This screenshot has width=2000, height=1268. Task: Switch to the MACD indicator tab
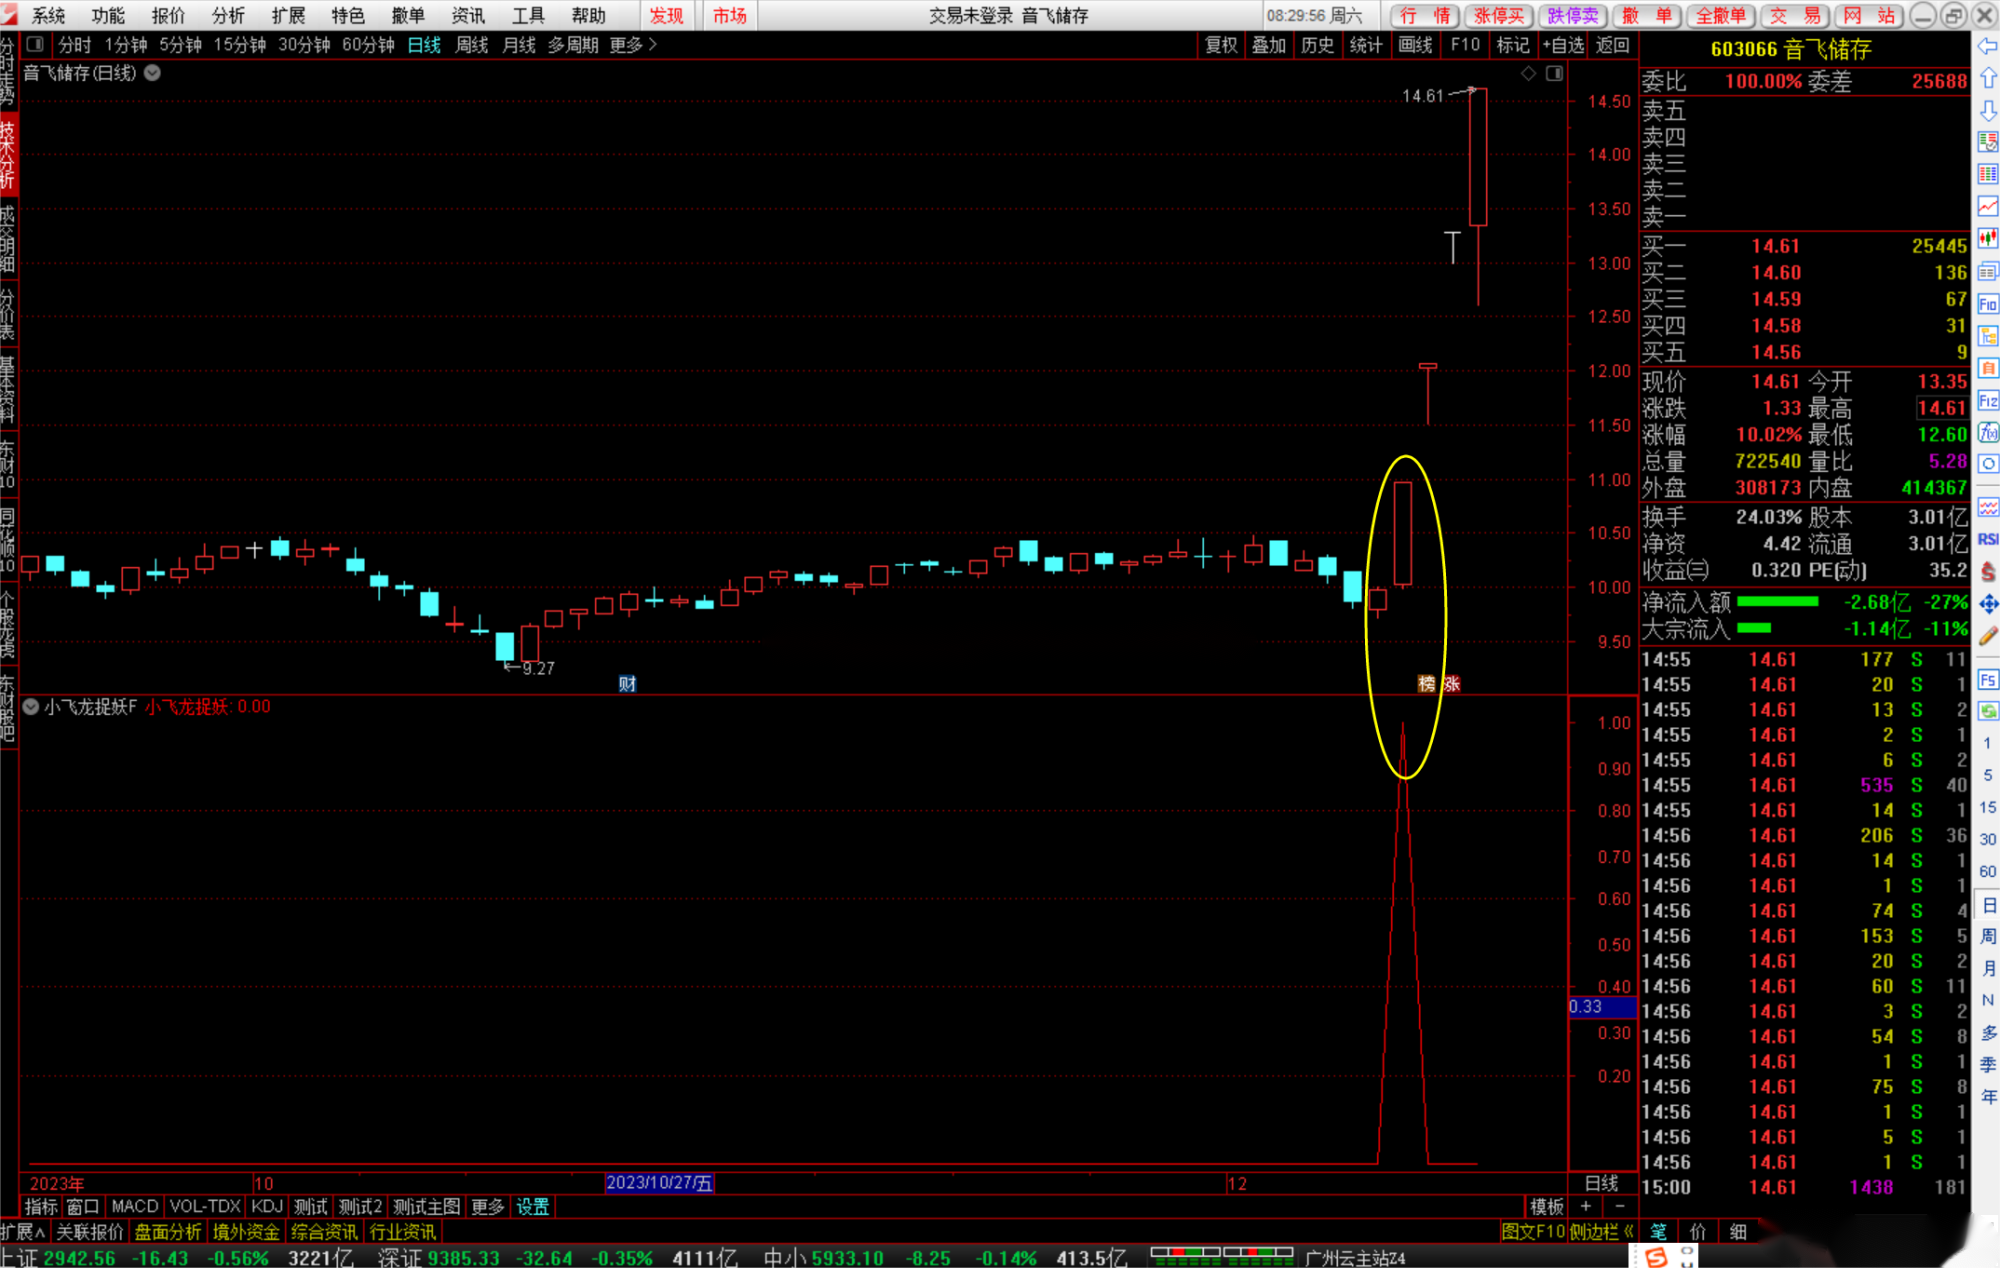tap(135, 1206)
